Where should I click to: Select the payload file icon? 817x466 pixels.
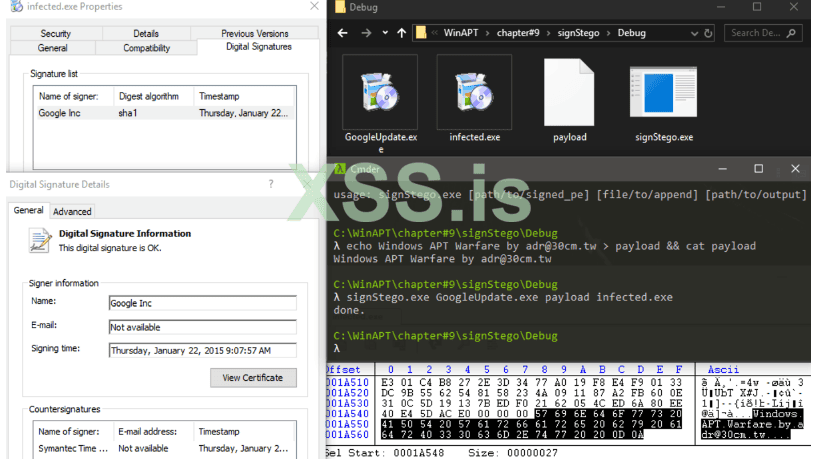[x=569, y=92]
